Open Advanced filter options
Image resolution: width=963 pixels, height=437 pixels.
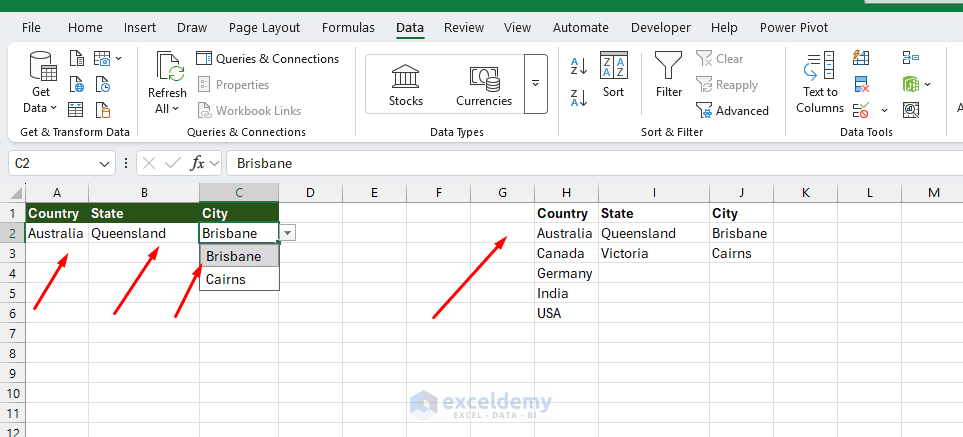[x=732, y=110]
